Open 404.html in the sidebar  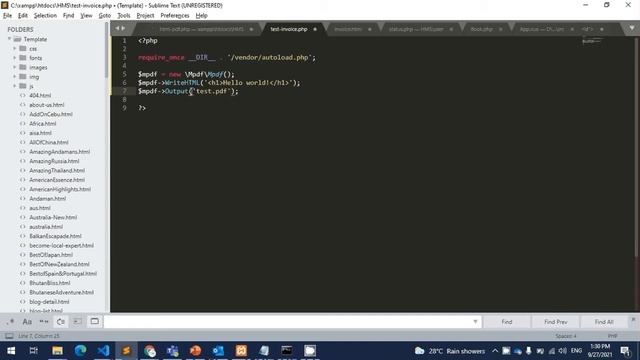(40, 96)
